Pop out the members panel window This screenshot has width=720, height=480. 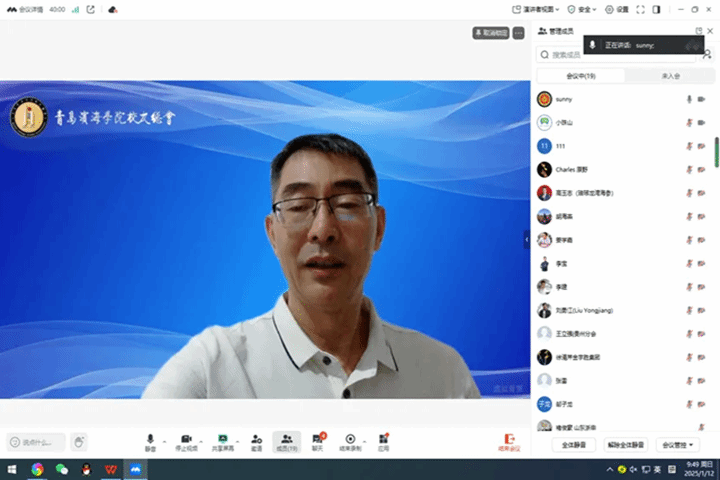pos(698,31)
